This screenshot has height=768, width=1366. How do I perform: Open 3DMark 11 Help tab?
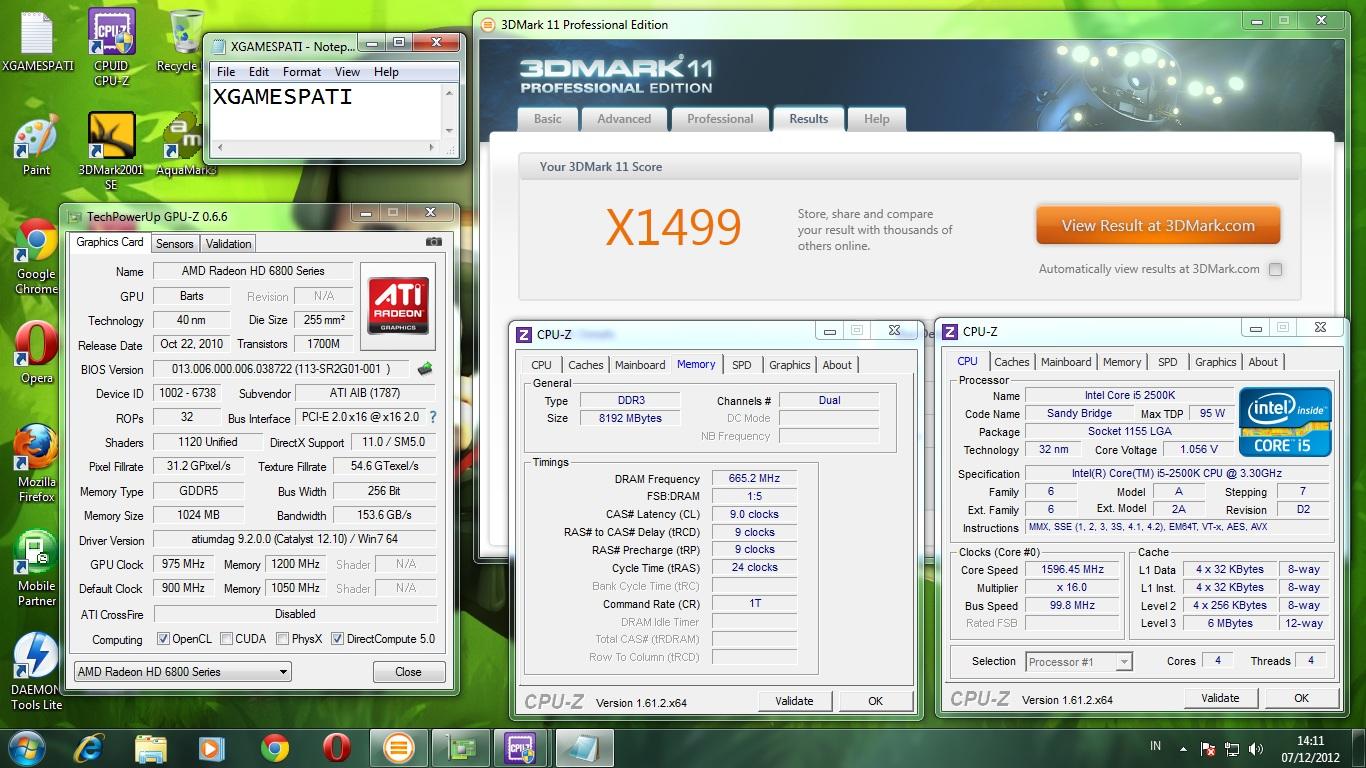[877, 119]
